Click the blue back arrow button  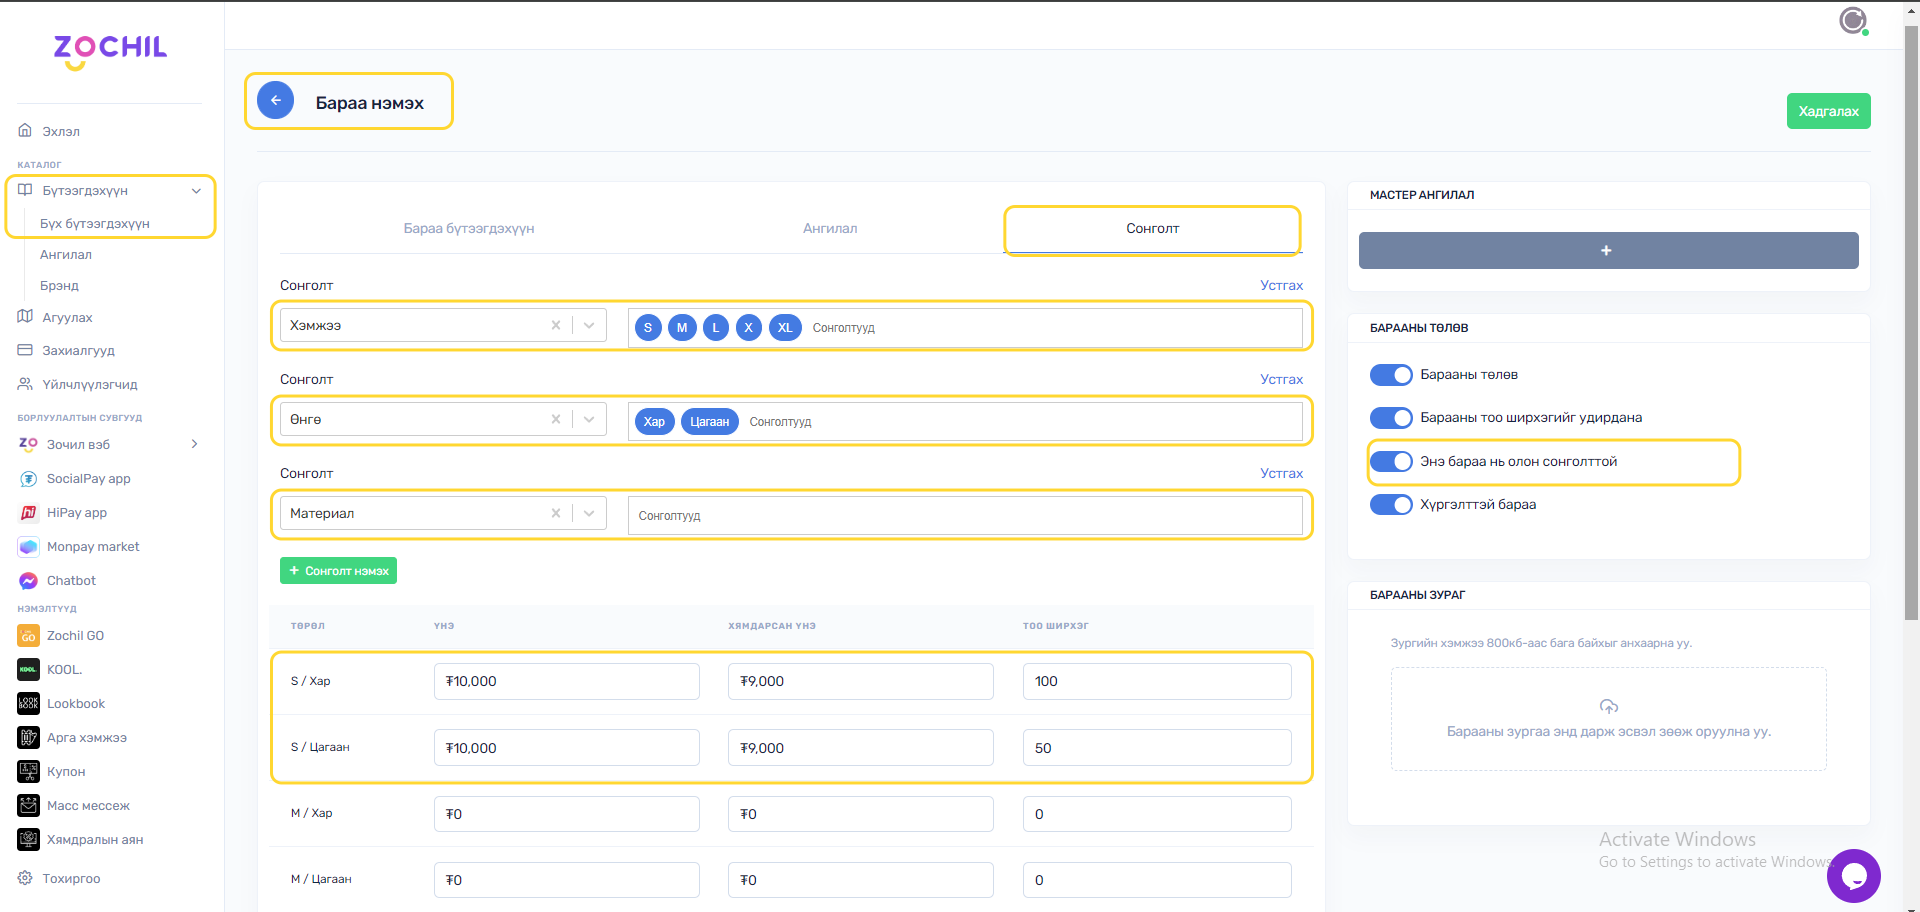[x=275, y=101]
